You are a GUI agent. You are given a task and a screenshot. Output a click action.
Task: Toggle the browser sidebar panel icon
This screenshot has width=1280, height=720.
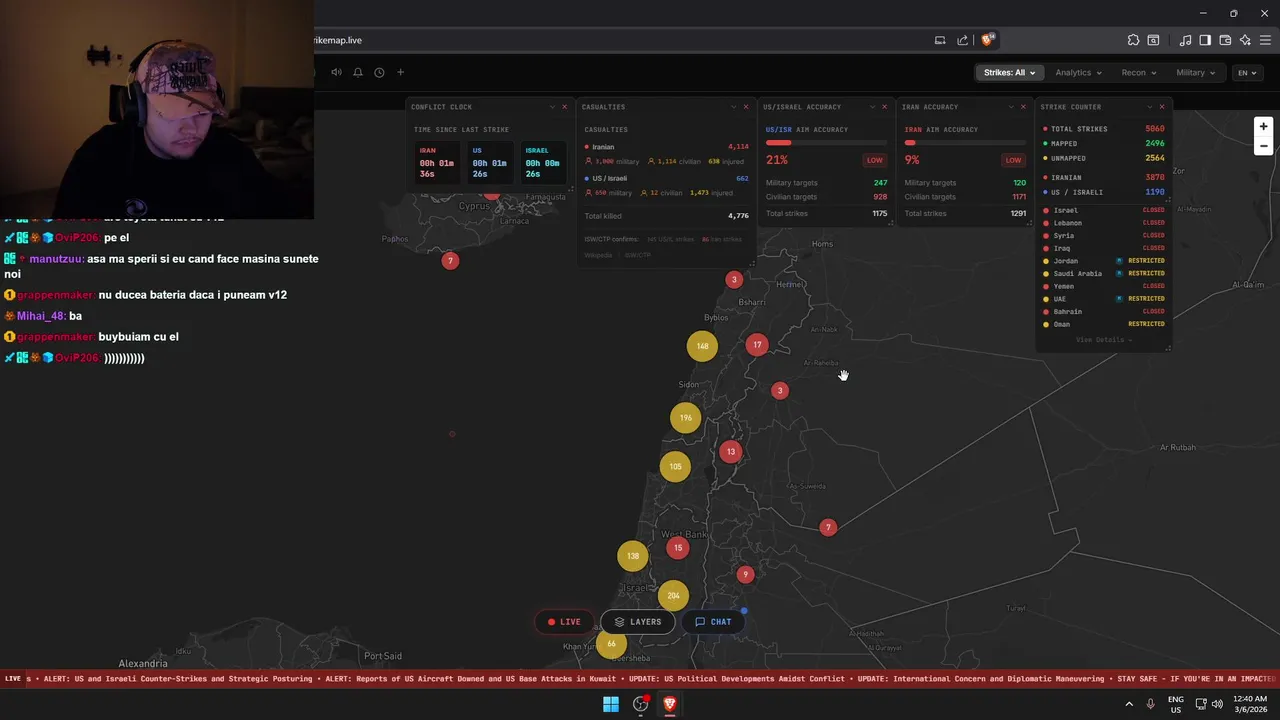point(1205,40)
